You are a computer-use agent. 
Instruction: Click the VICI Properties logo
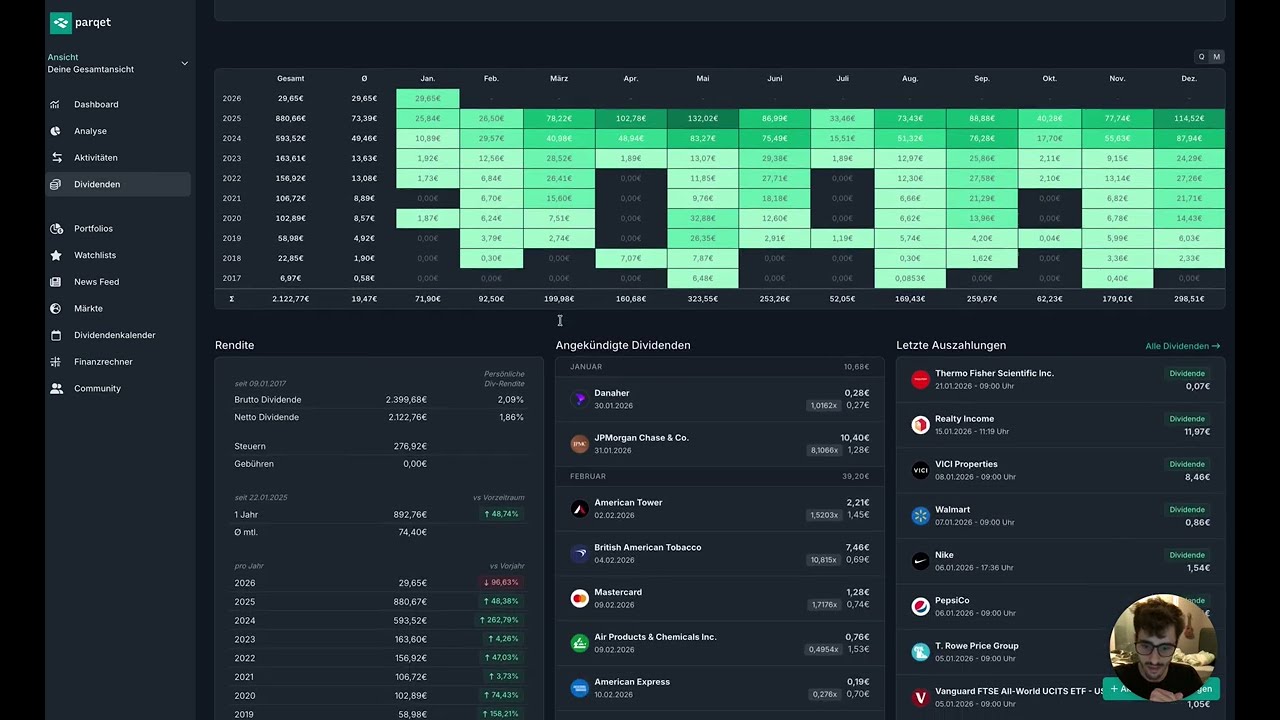[920, 470]
